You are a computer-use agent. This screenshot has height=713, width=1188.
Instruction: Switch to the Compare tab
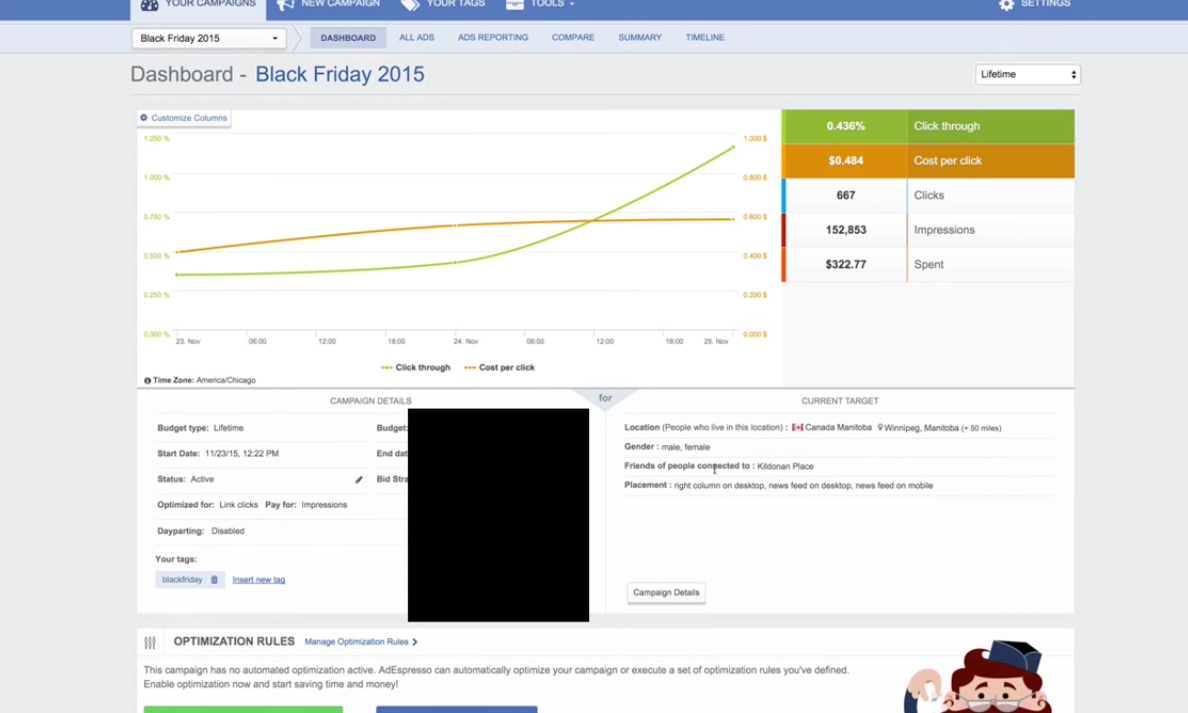click(573, 38)
